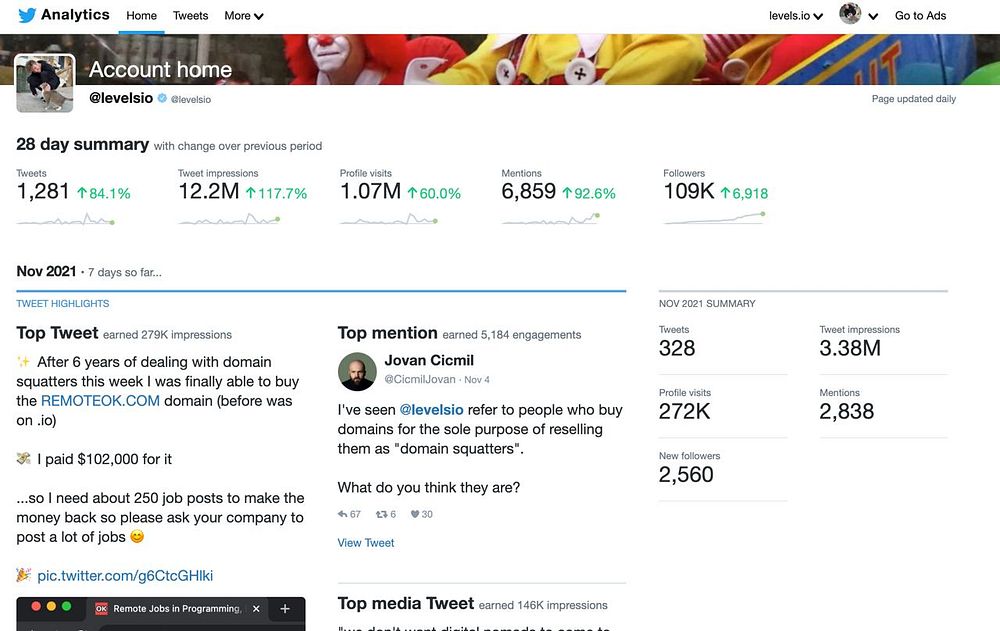Screen dimensions: 1000x631
Task: Click the Page updated daily text
Action: pos(913,99)
